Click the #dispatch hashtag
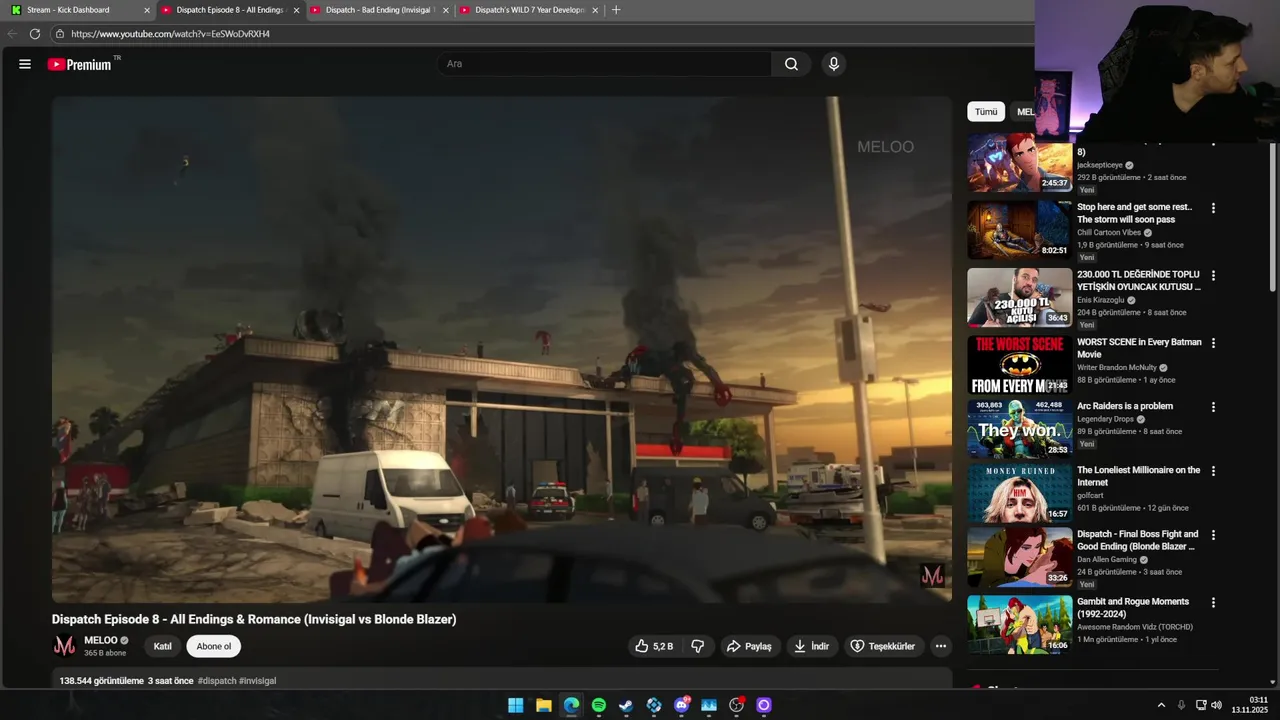Image resolution: width=1280 pixels, height=720 pixels. [217, 681]
